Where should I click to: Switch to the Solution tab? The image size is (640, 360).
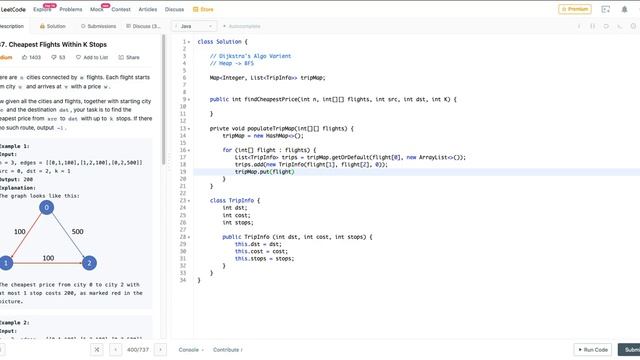53,26
